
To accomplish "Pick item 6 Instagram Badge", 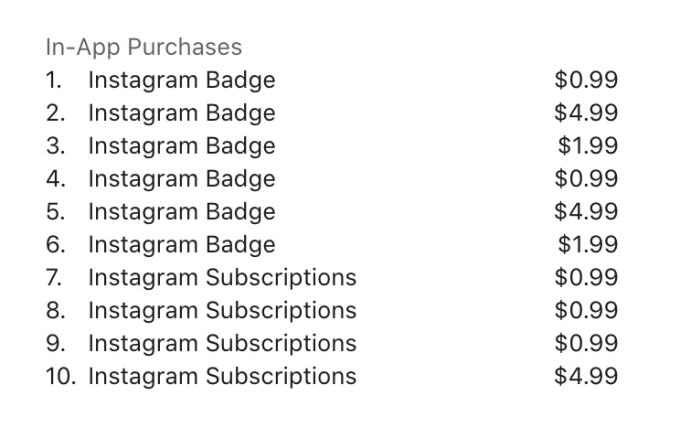I will click(x=181, y=245).
